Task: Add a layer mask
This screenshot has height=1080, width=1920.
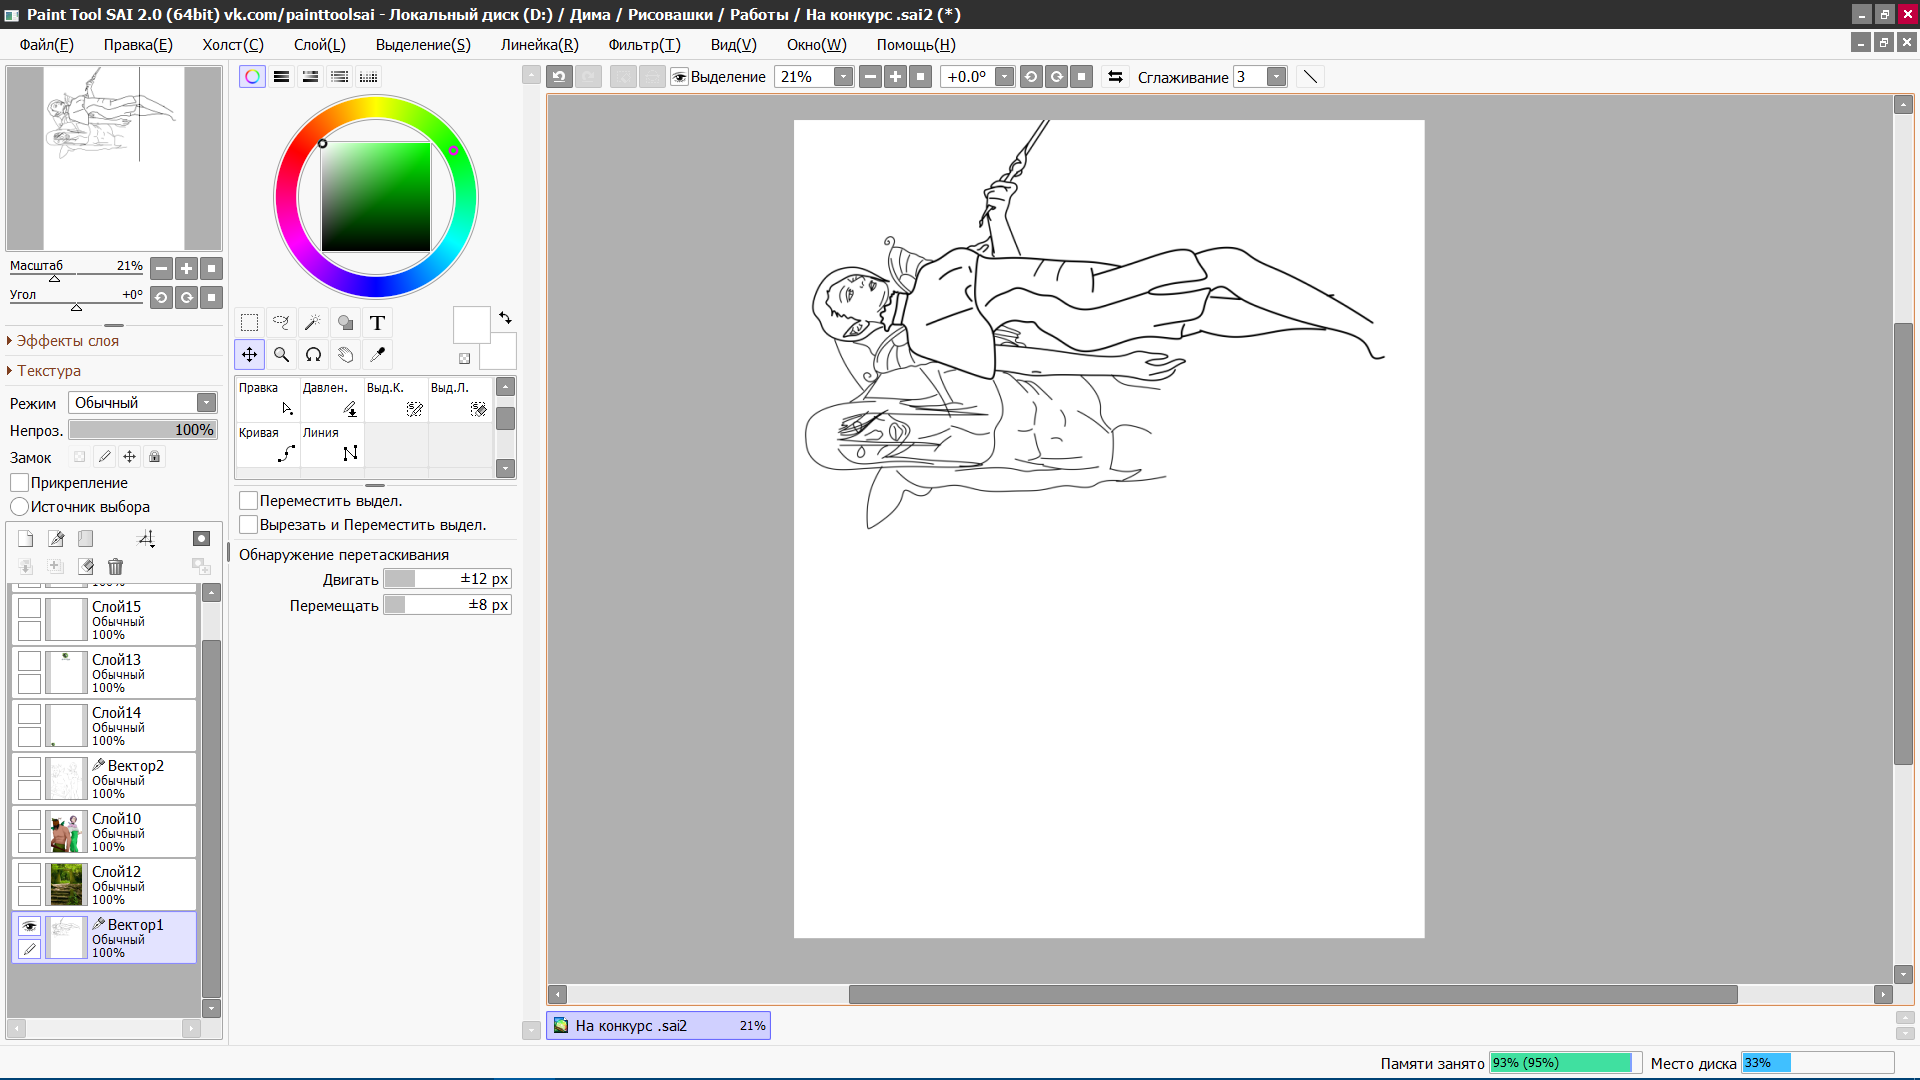Action: click(x=201, y=539)
